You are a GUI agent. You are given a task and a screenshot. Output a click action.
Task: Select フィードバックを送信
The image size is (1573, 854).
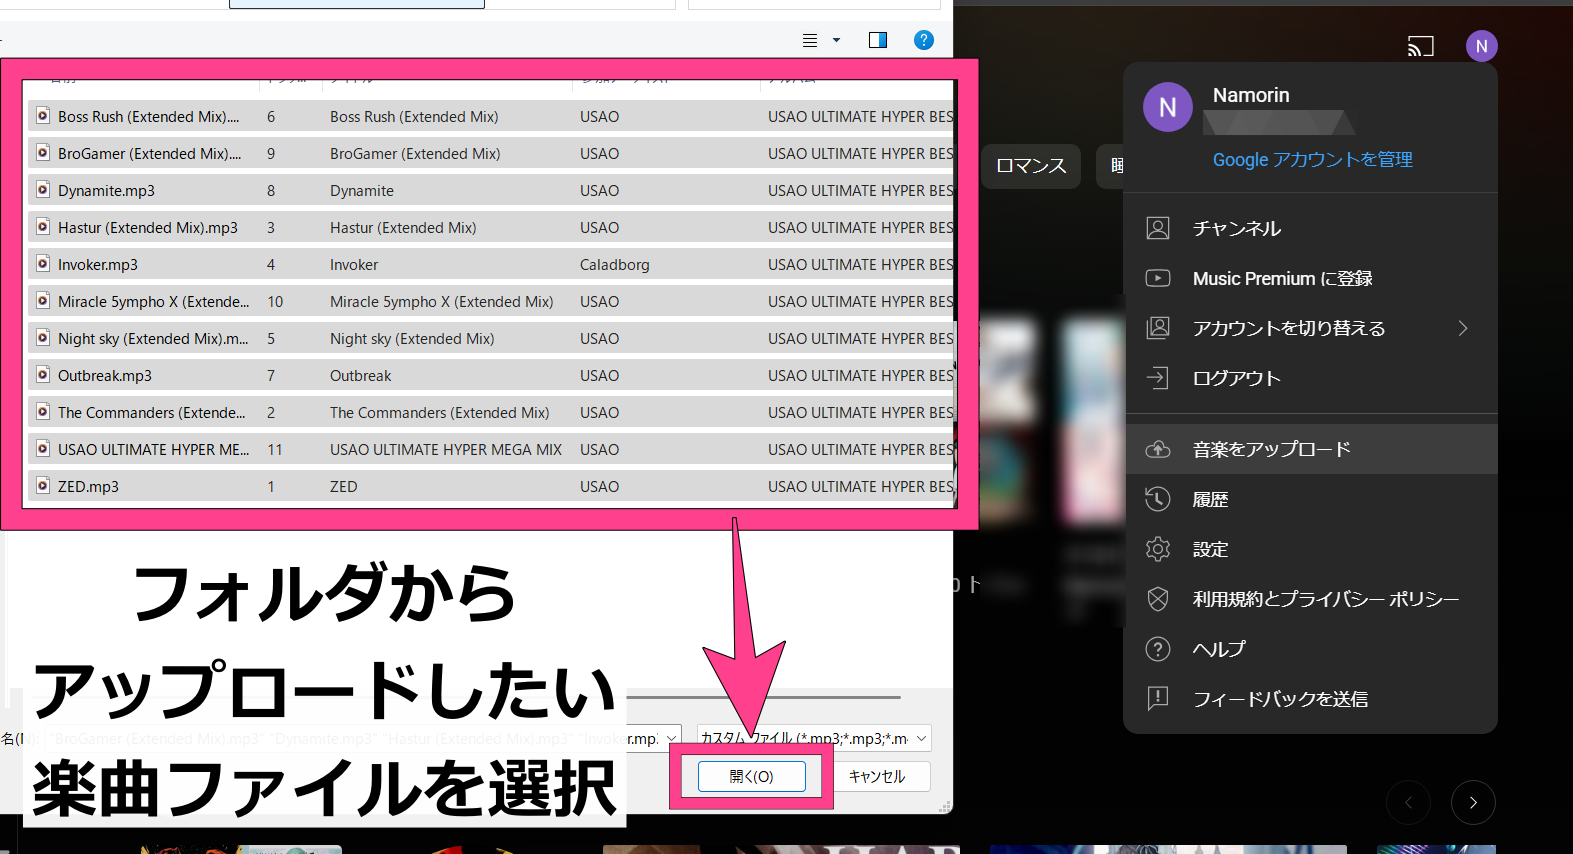click(x=1311, y=699)
